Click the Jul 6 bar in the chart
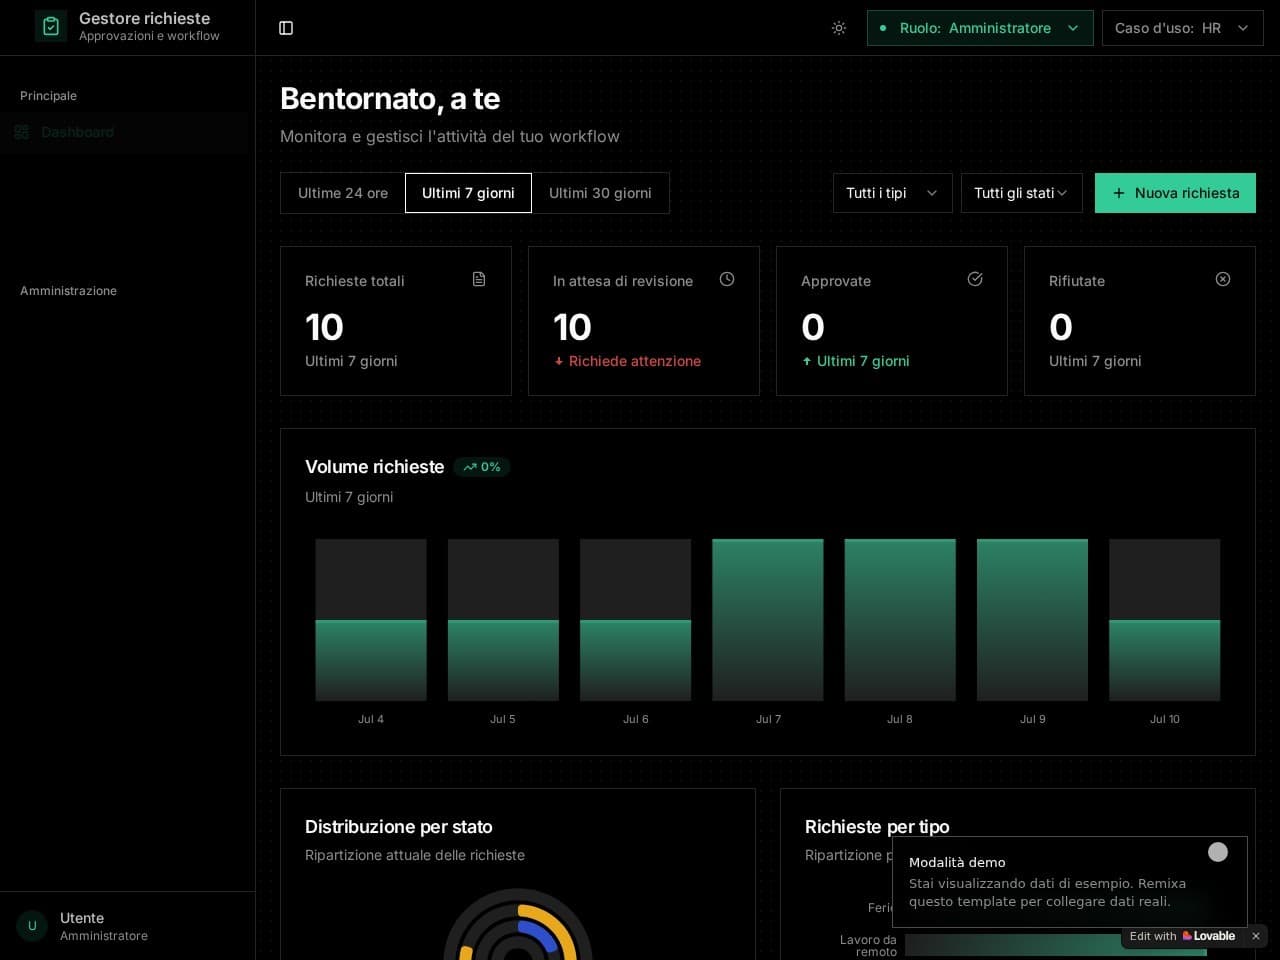 636,660
